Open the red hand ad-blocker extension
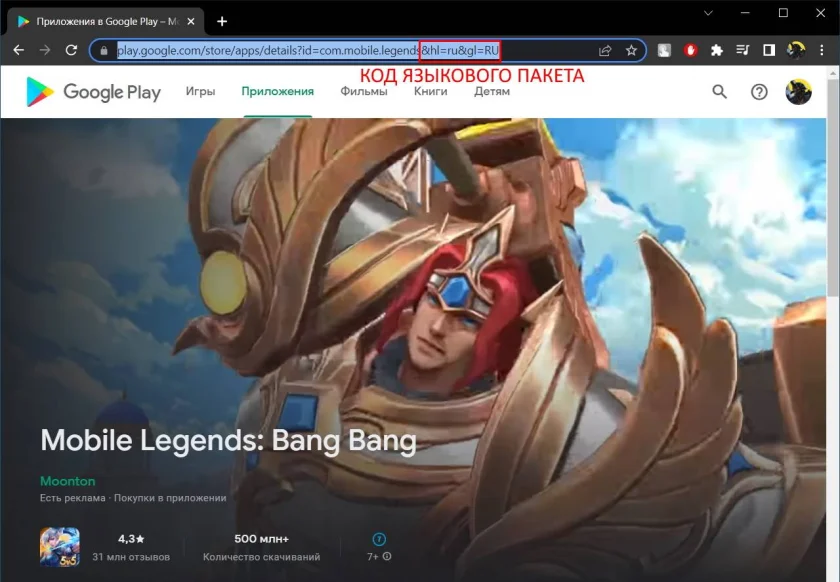840x582 pixels. (690, 50)
